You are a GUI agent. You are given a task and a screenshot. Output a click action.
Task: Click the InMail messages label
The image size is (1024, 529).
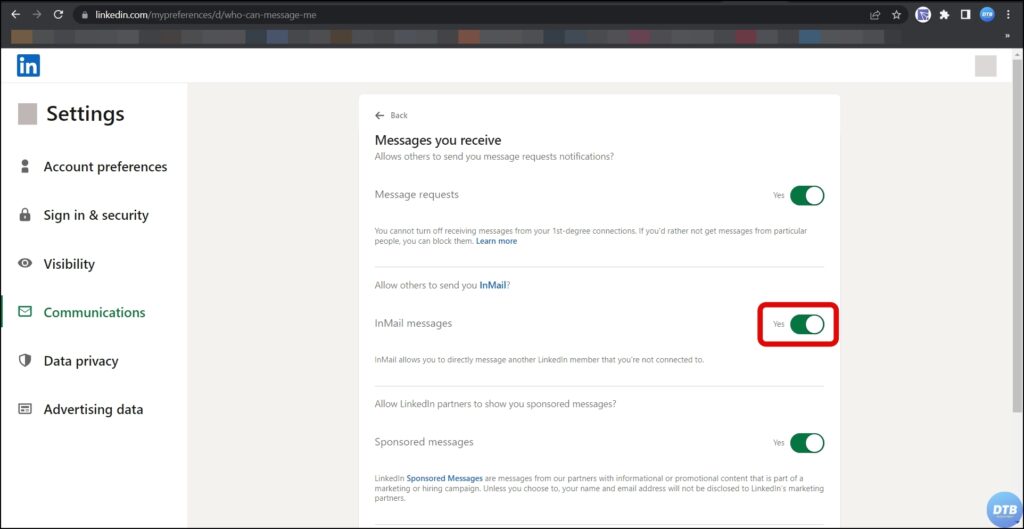[x=413, y=323]
